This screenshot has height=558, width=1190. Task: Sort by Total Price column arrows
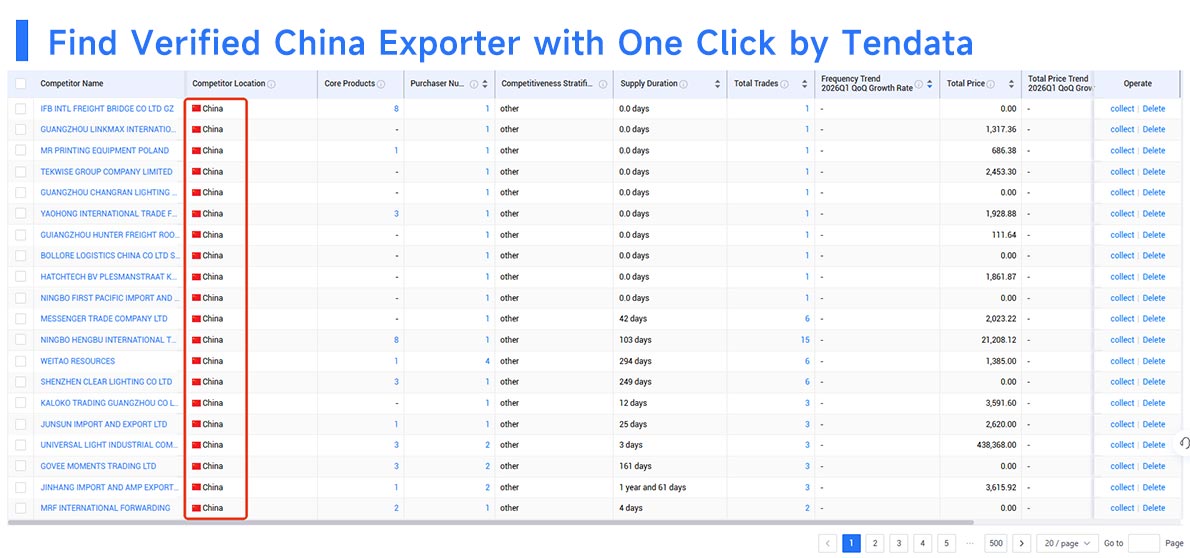[1011, 84]
